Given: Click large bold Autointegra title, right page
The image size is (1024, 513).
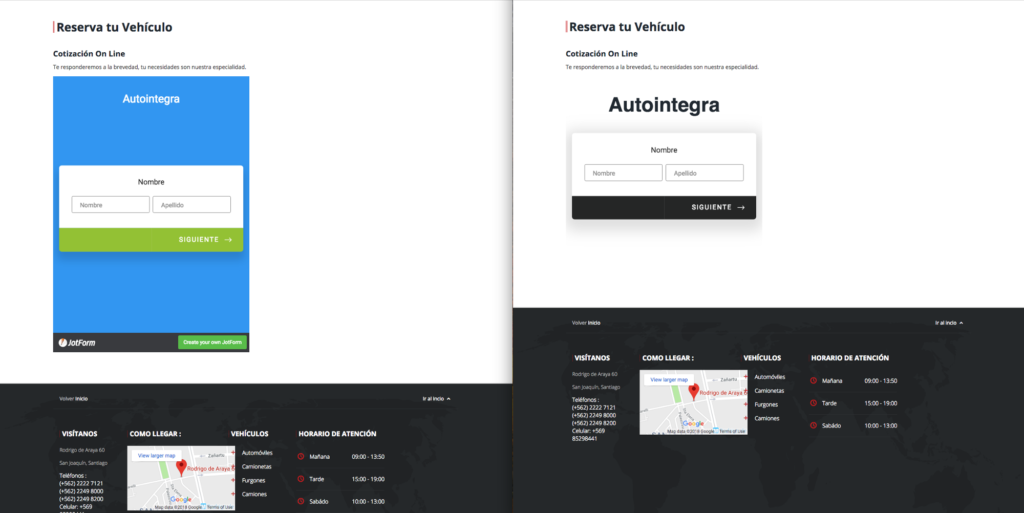Looking at the screenshot, I should coord(664,104).
